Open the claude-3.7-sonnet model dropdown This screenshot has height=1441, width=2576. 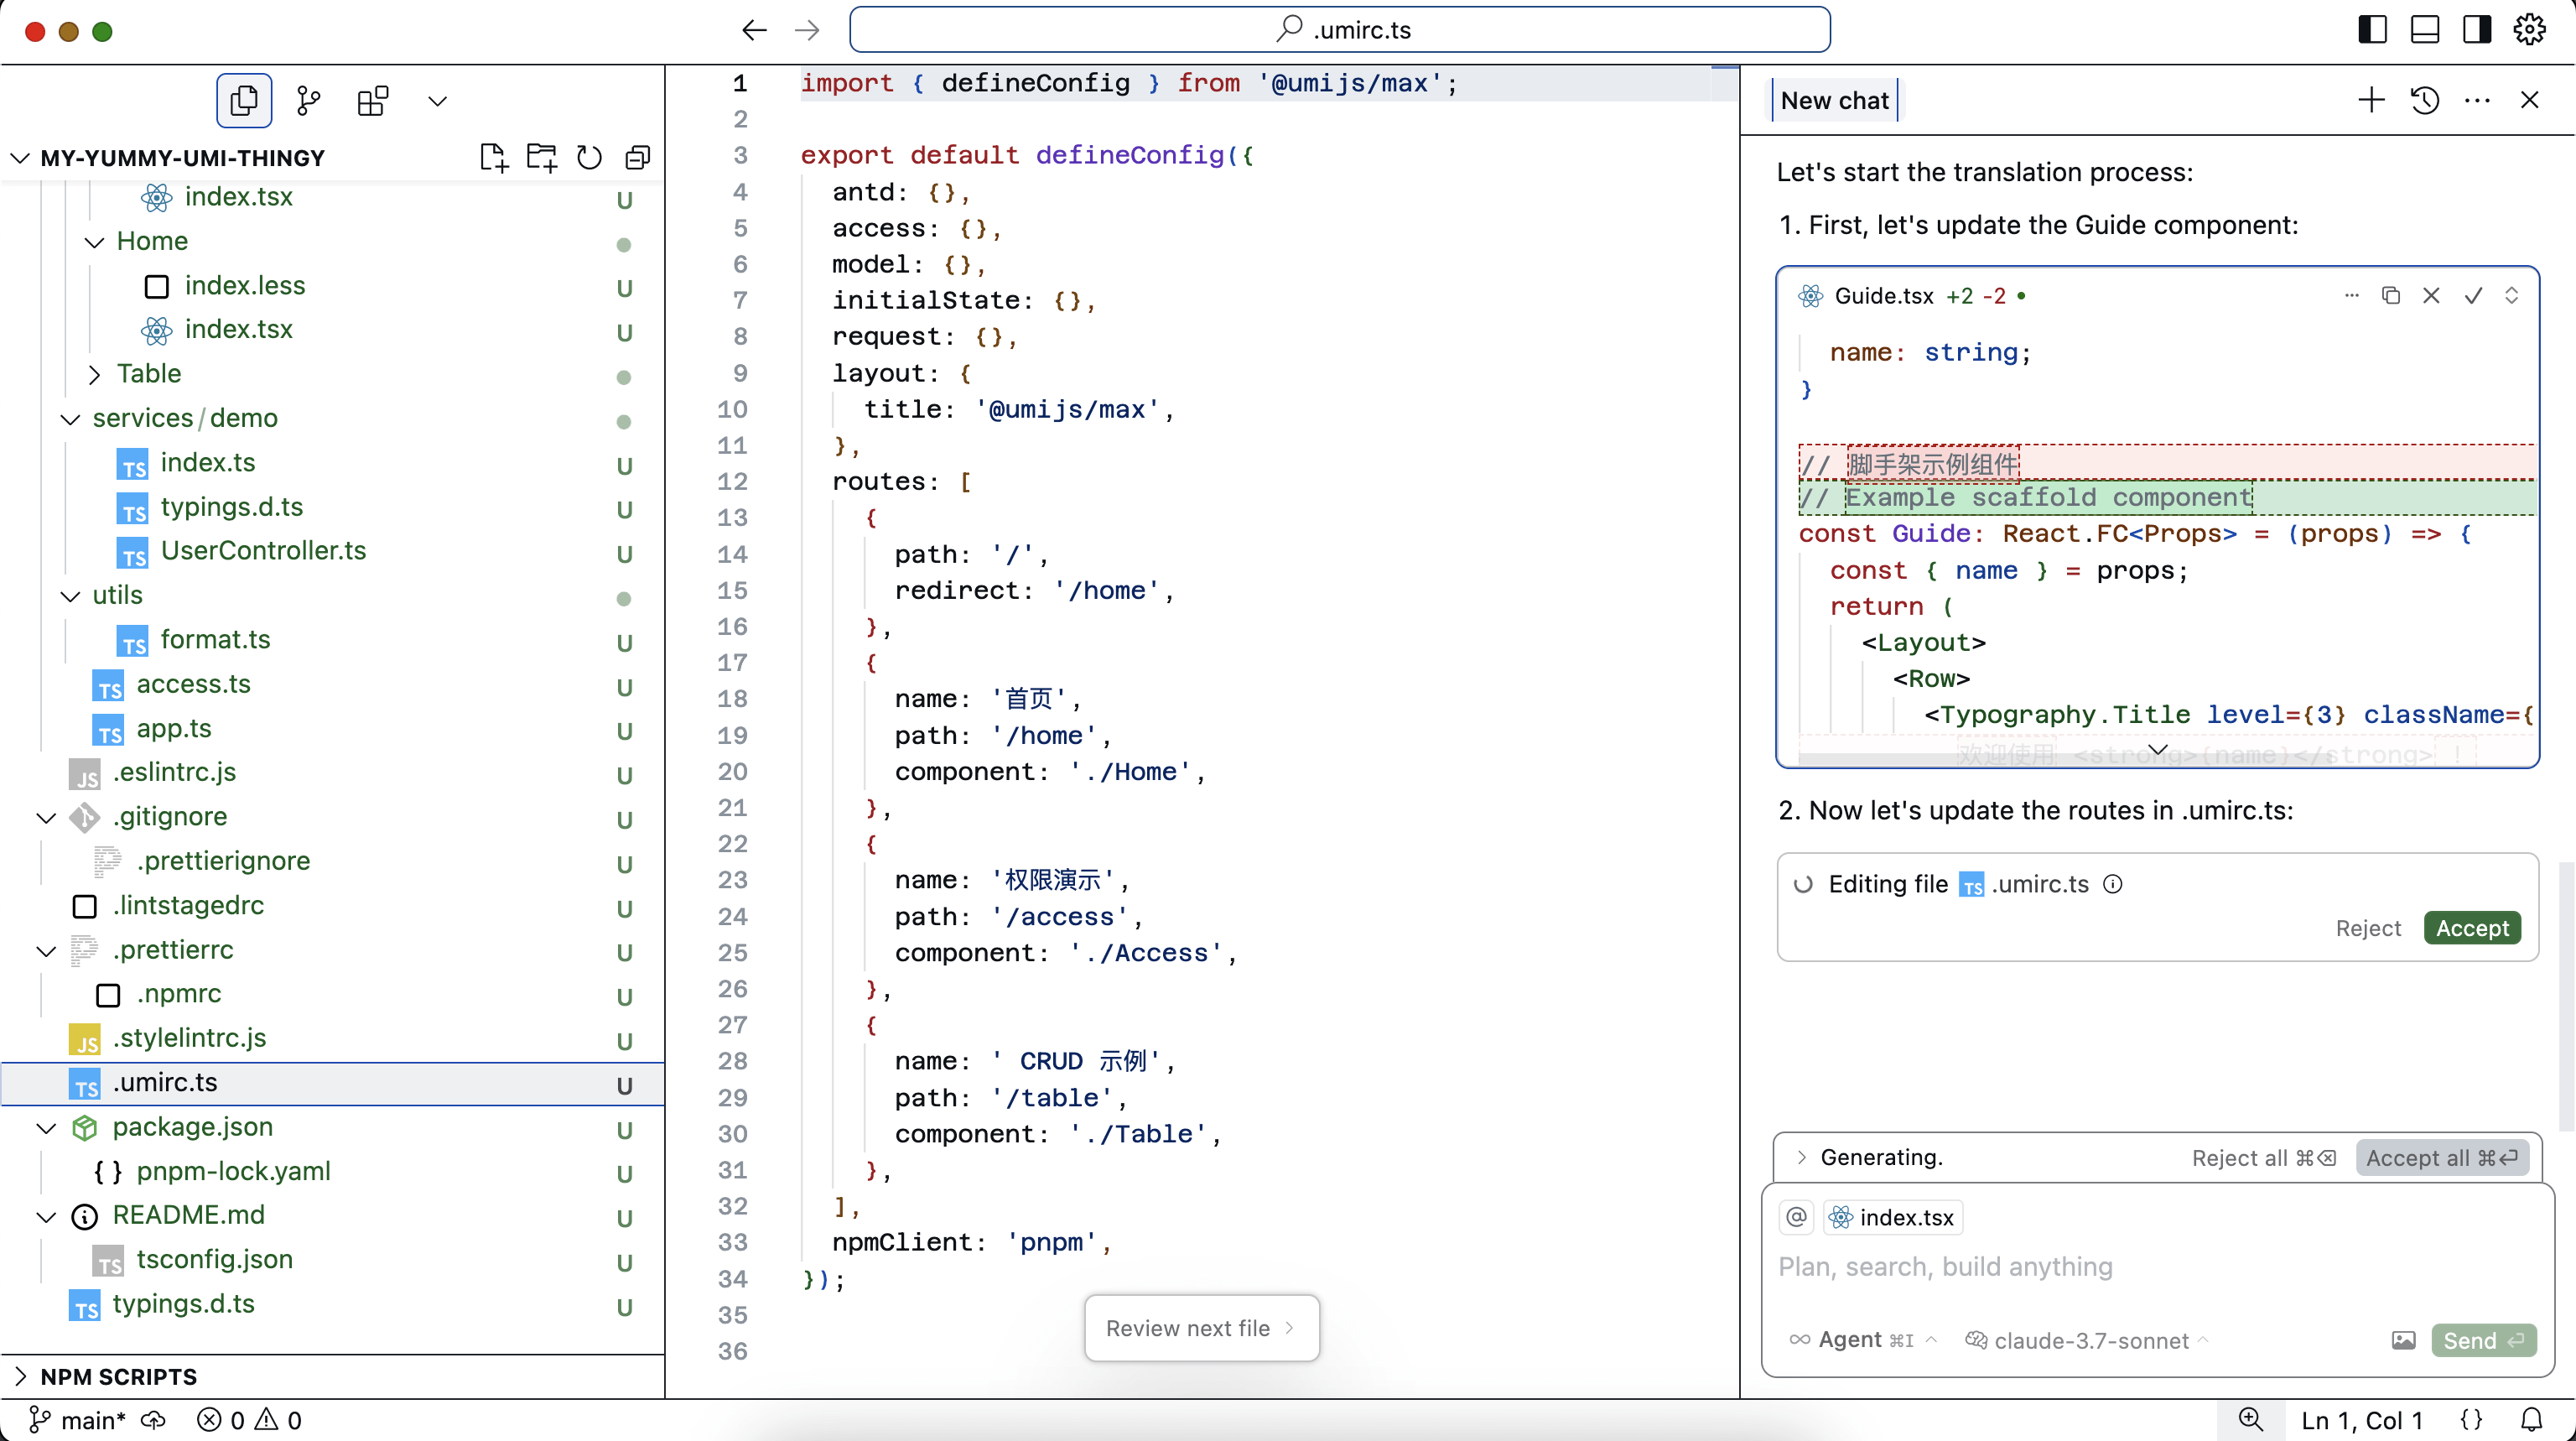coord(2086,1340)
